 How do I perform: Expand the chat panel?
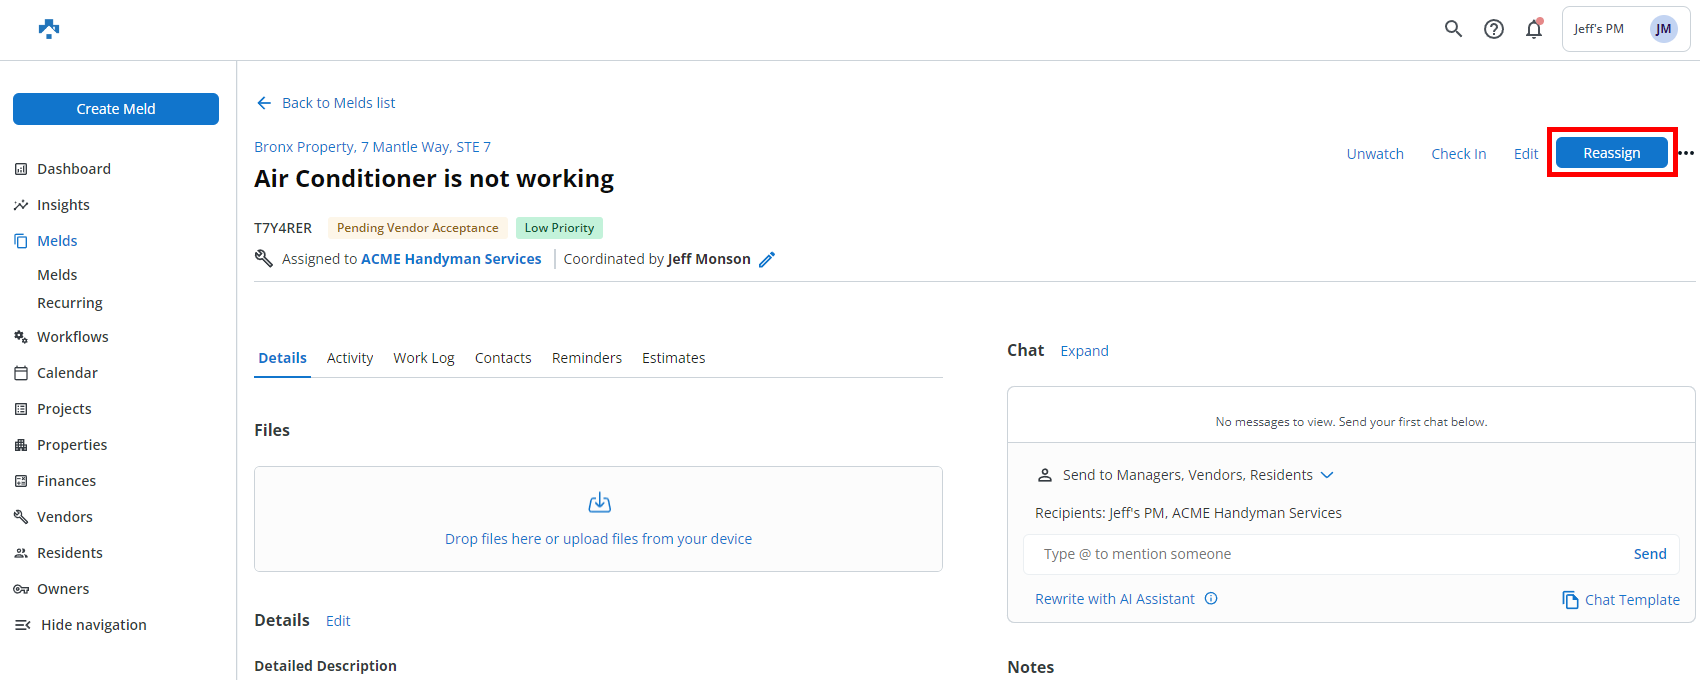pyautogui.click(x=1084, y=351)
